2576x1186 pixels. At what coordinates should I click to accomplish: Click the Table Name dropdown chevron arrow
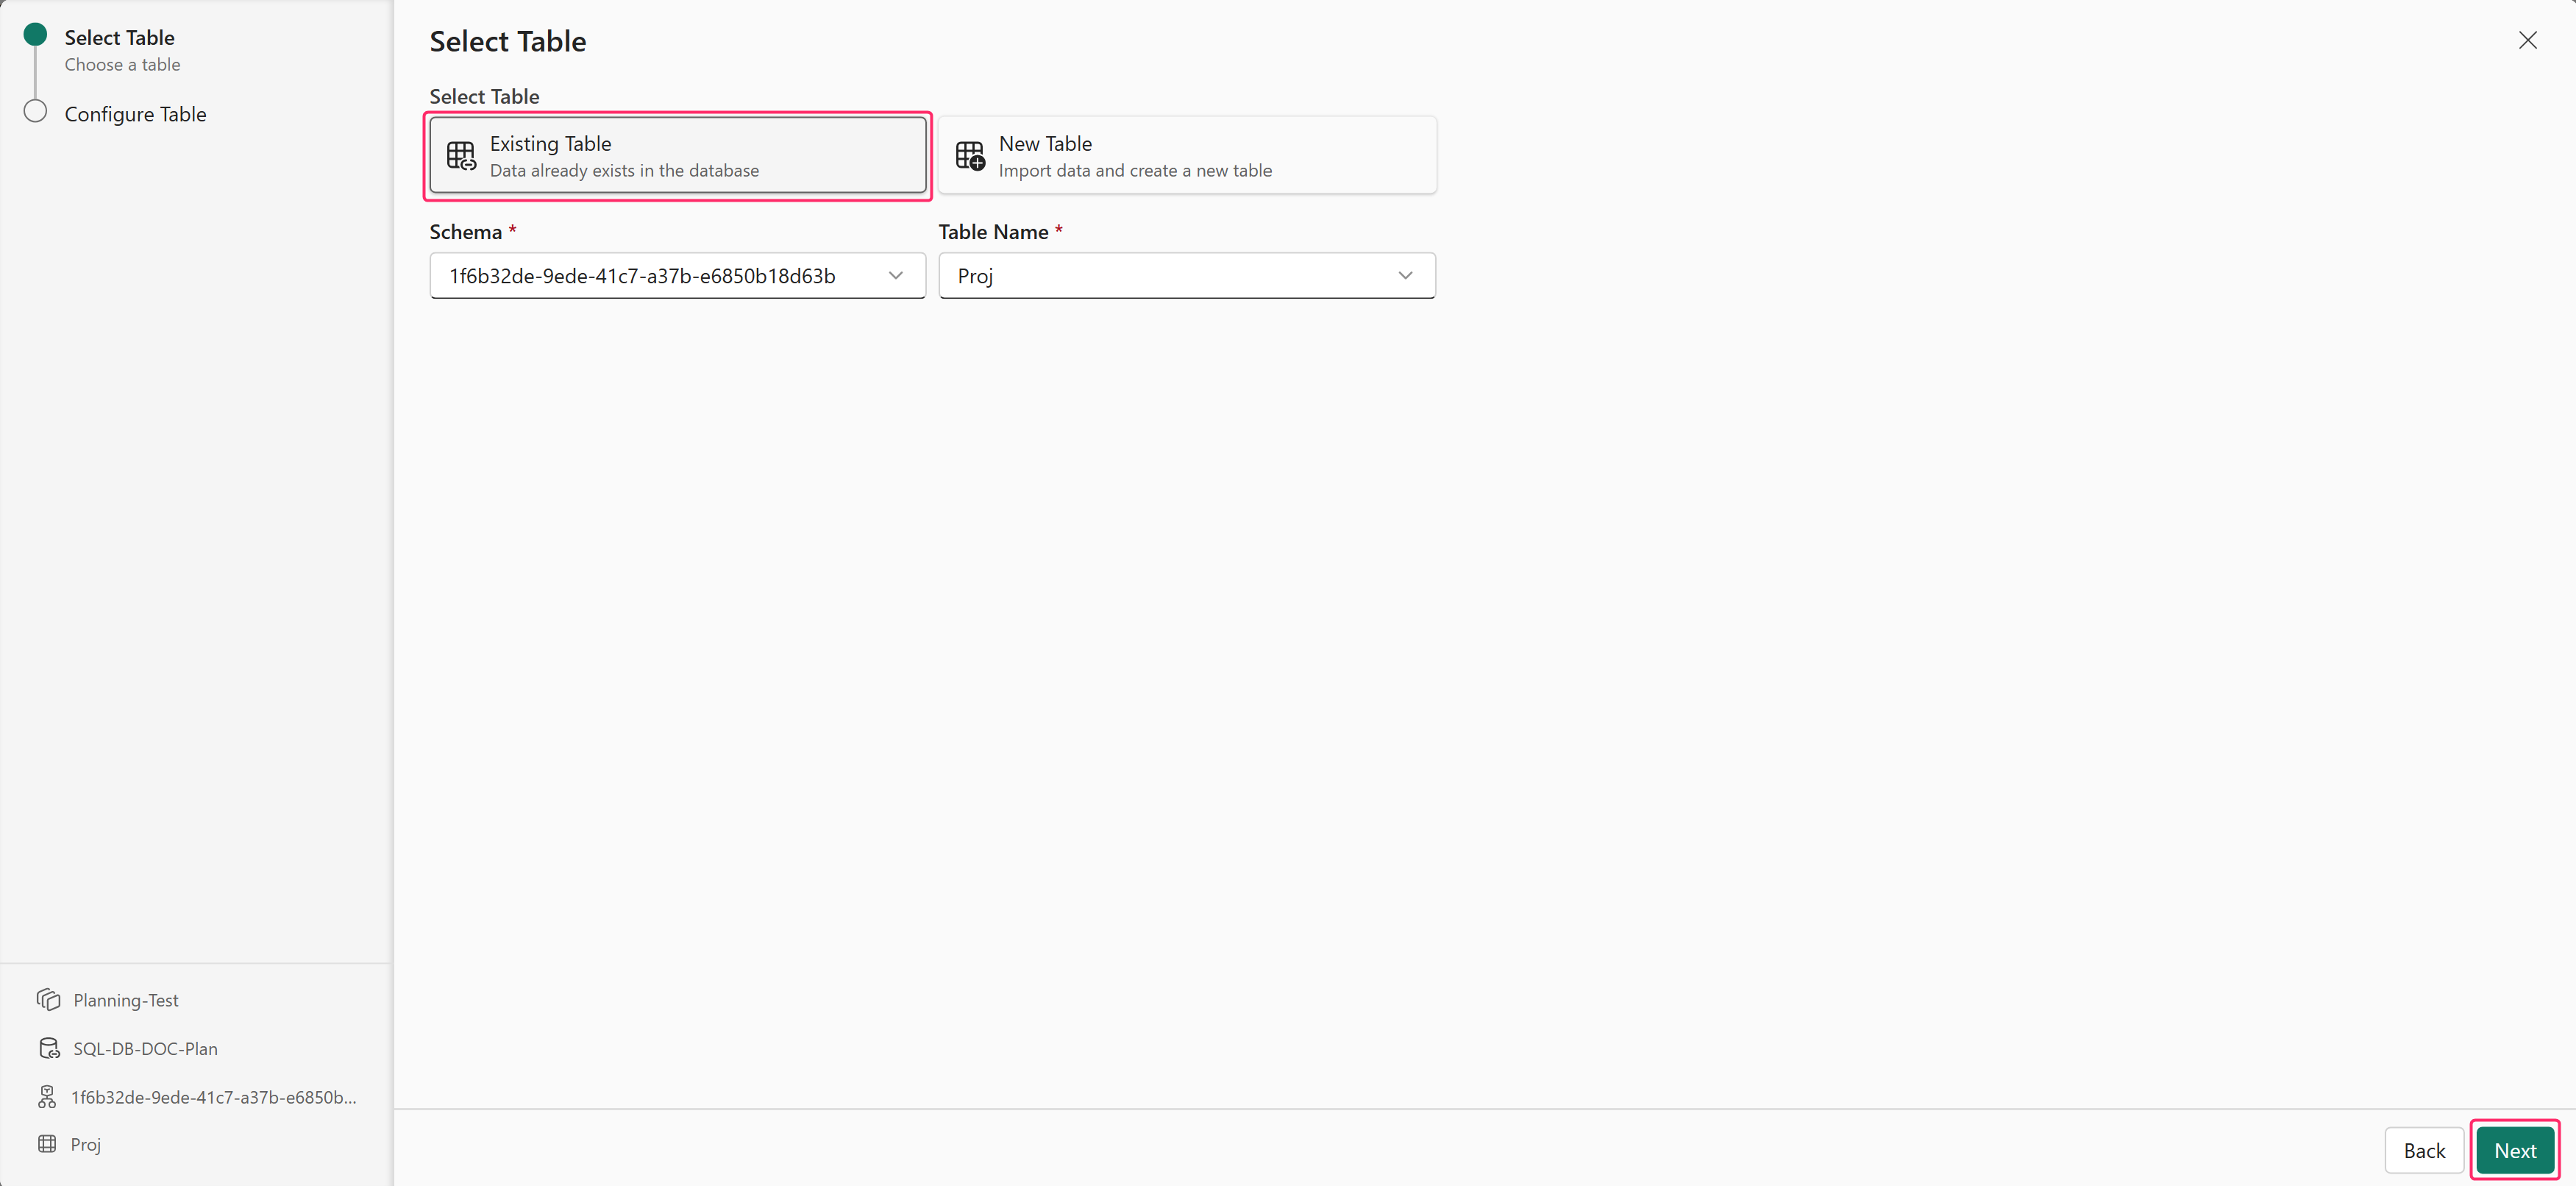(x=1405, y=276)
